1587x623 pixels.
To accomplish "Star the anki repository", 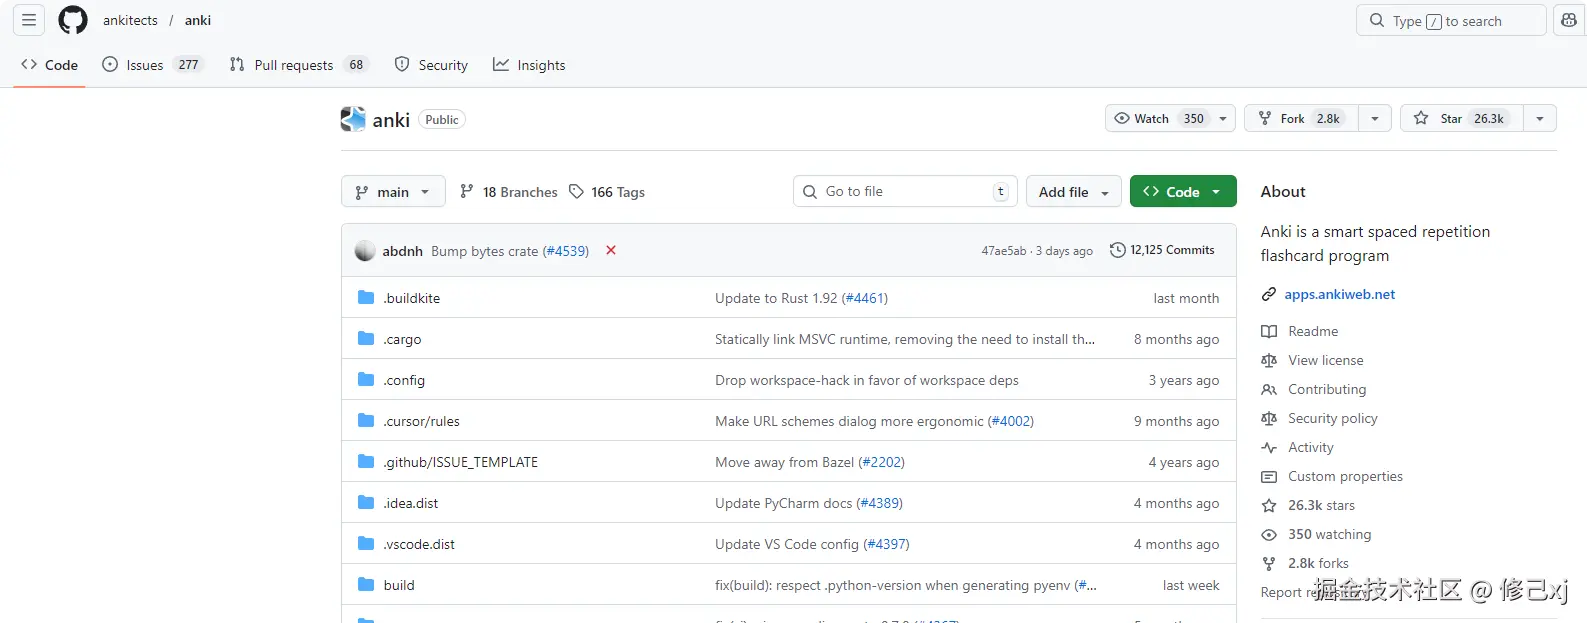I will pyautogui.click(x=1462, y=118).
